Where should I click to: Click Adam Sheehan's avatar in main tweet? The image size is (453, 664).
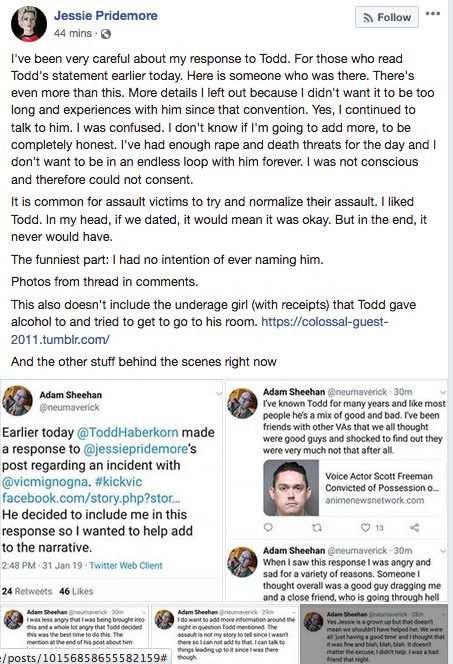coord(17,401)
